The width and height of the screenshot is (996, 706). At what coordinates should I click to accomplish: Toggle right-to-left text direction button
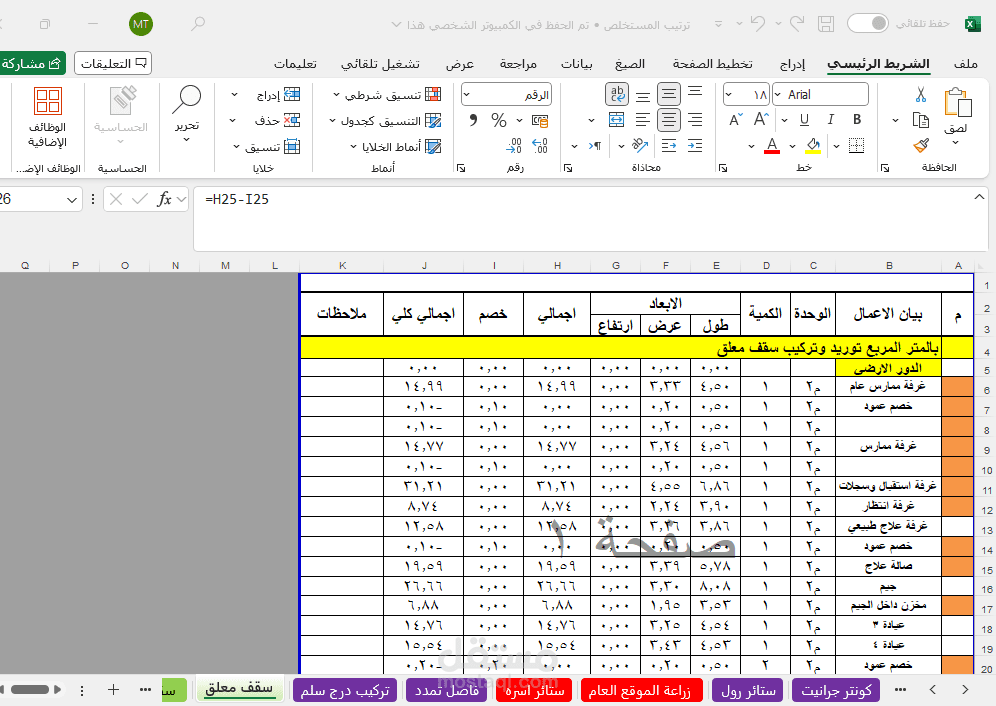tap(595, 146)
